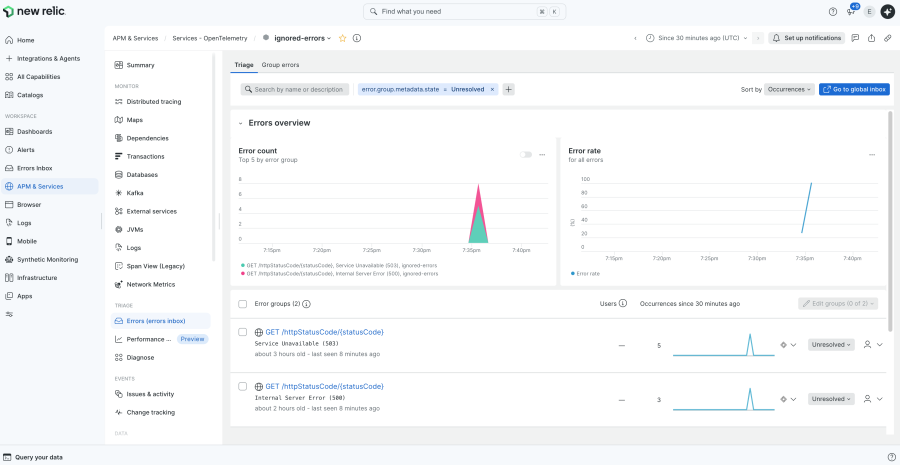Change Unresolved status for 500 error
900x465 pixels.
[831, 399]
